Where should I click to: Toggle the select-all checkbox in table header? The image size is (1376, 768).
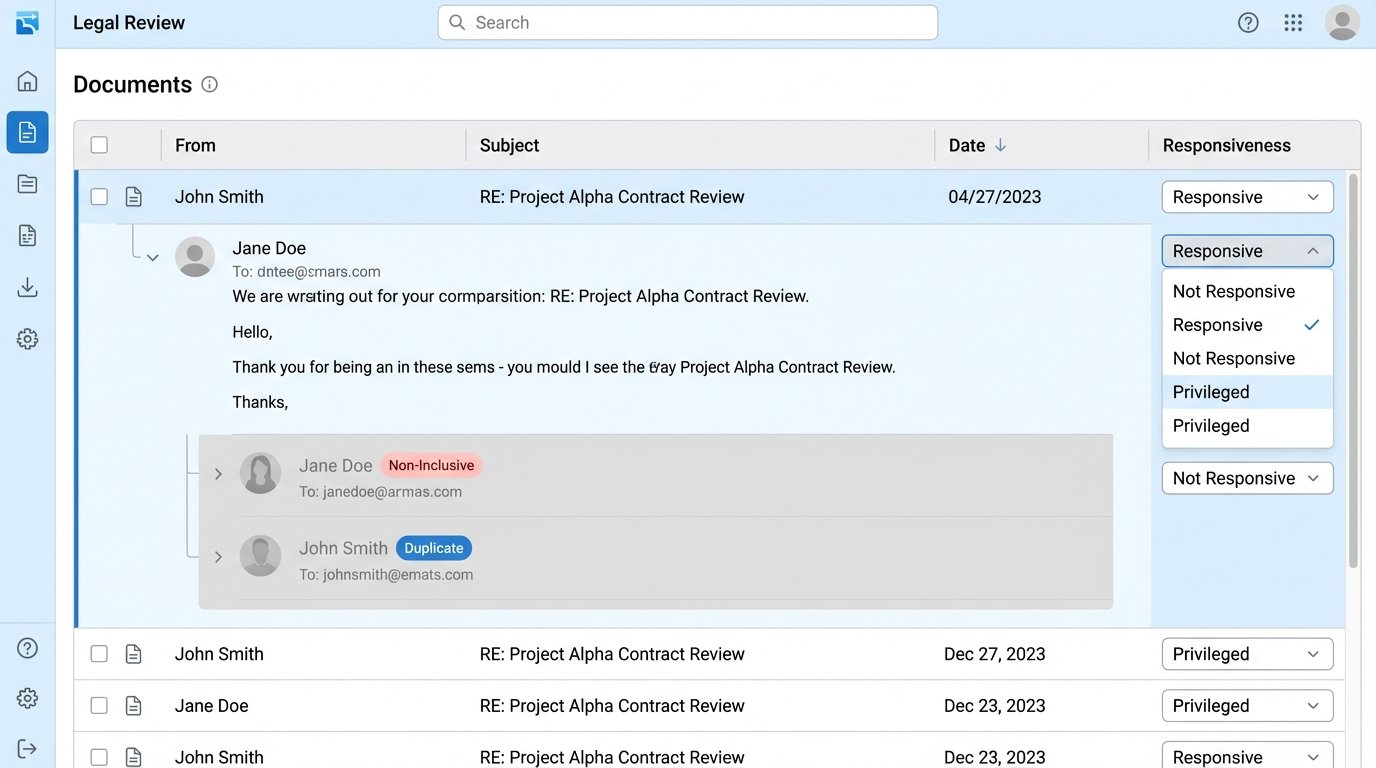[99, 145]
